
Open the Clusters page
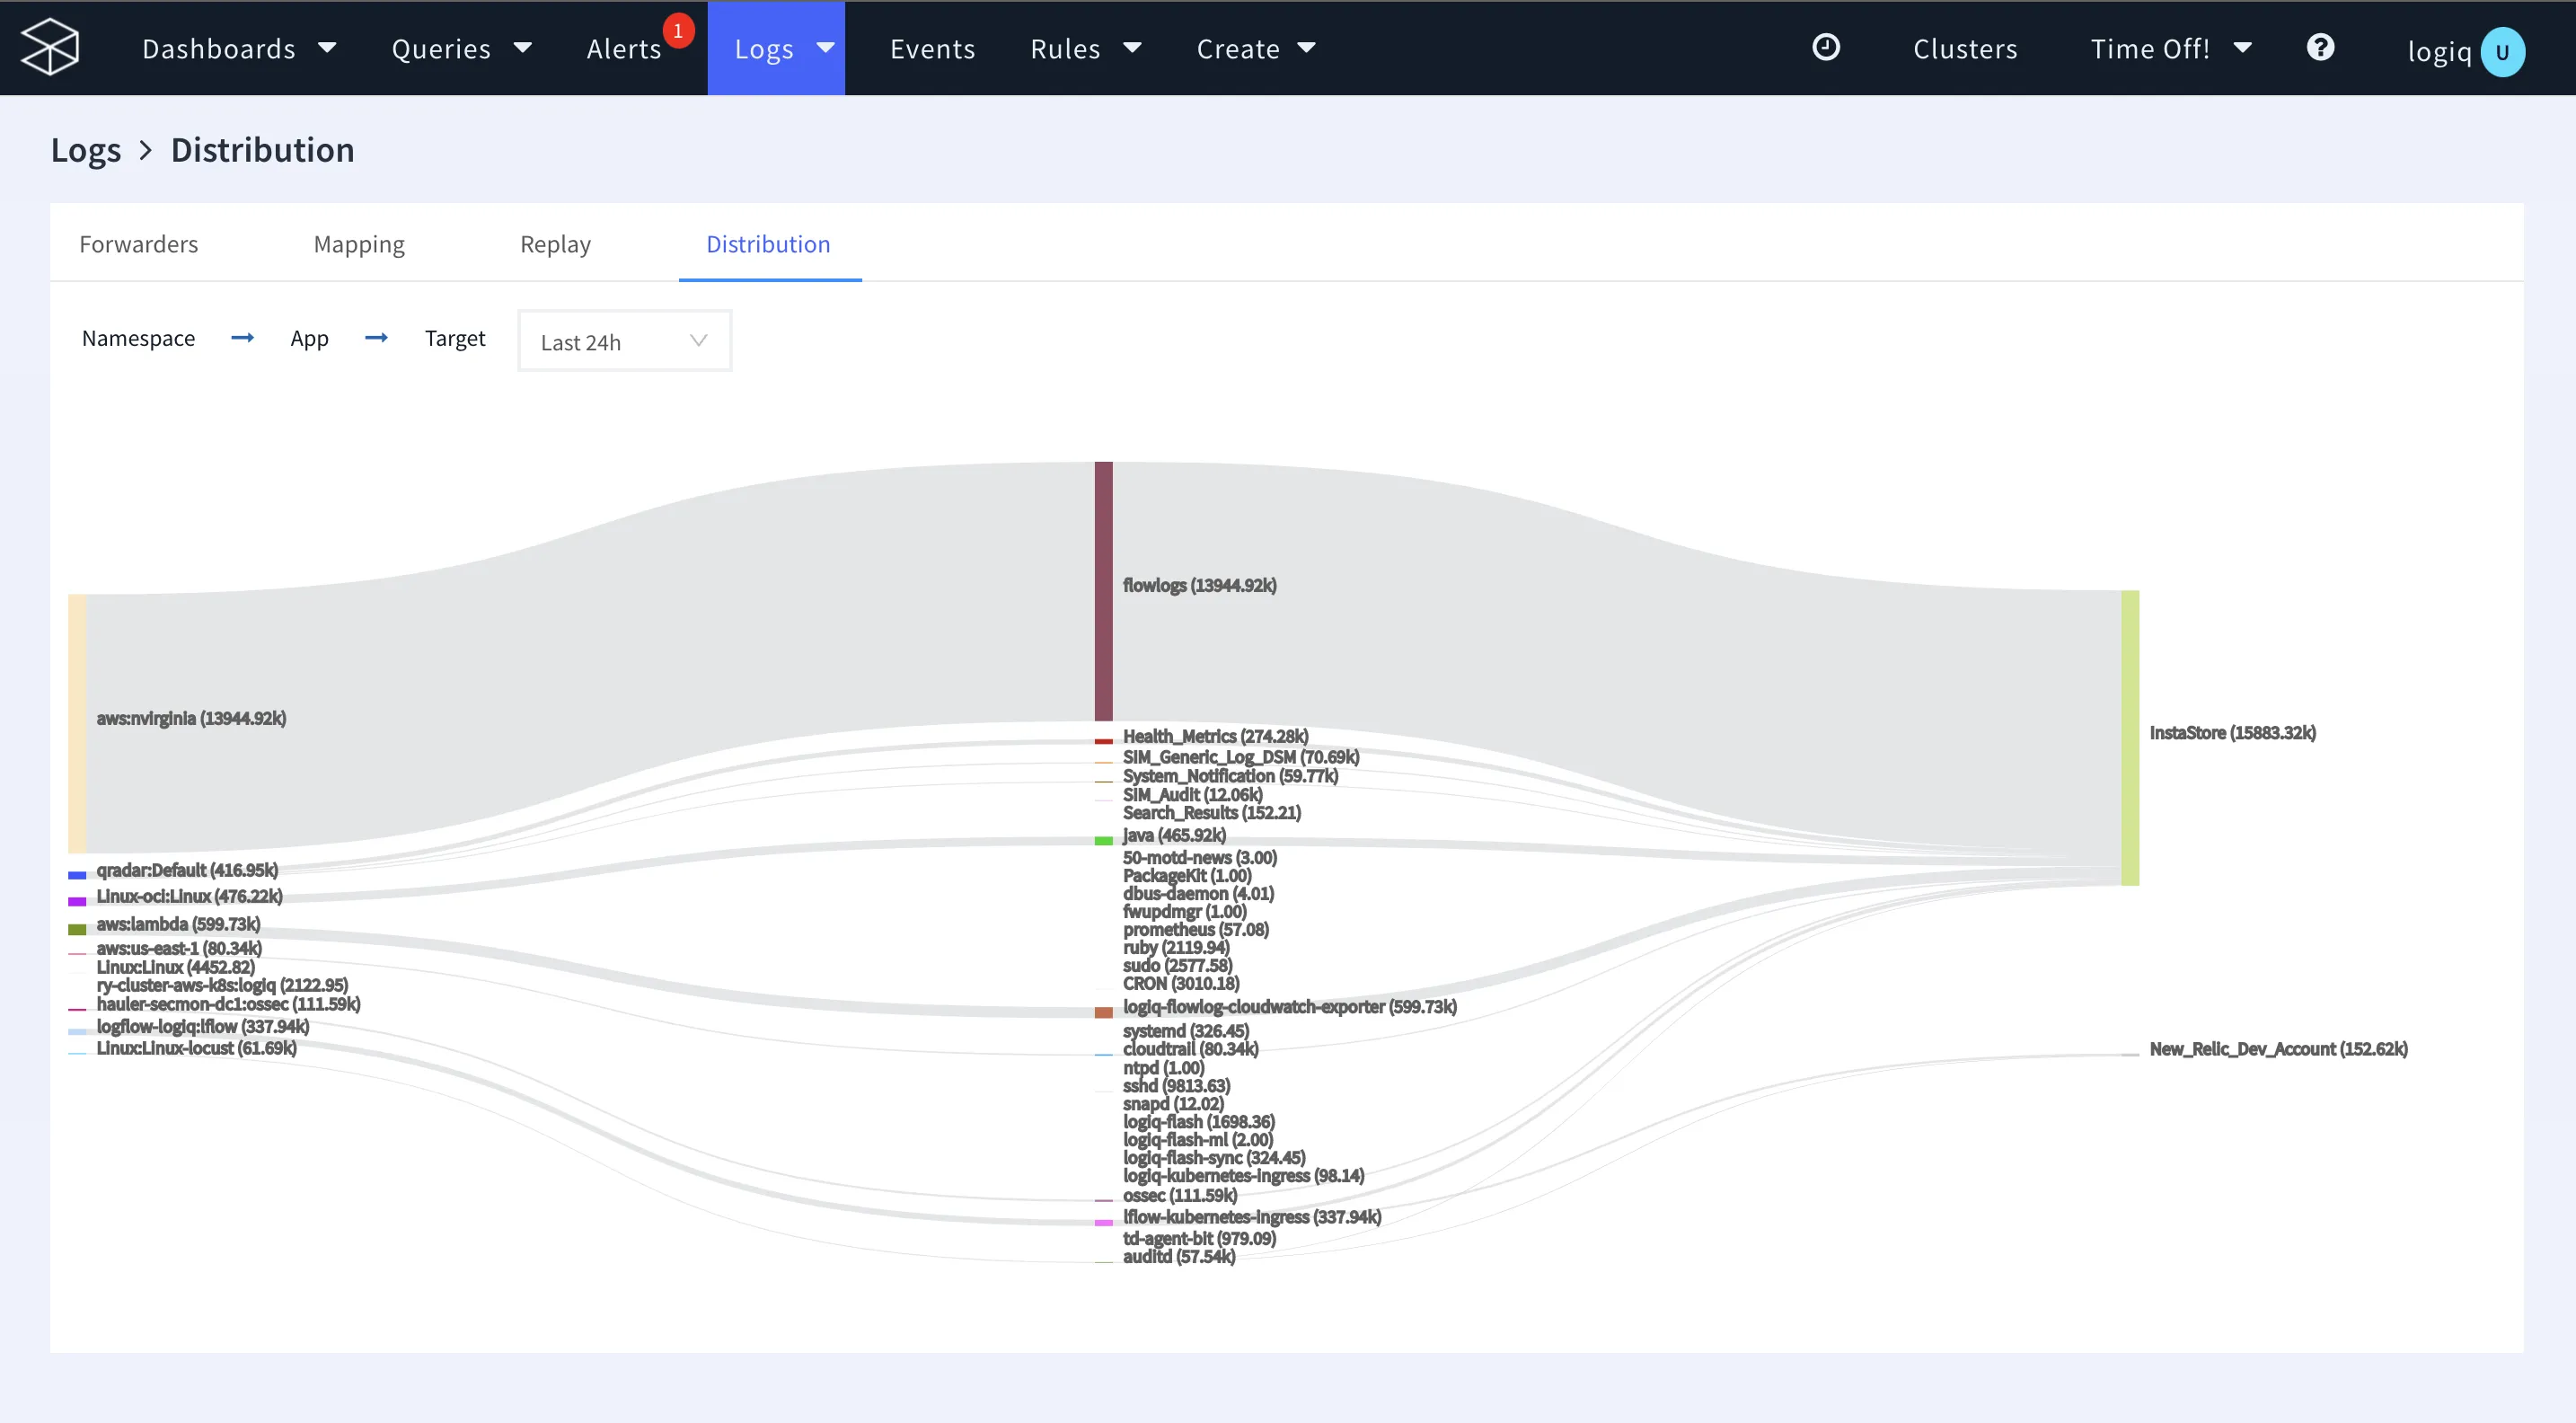1965,48
